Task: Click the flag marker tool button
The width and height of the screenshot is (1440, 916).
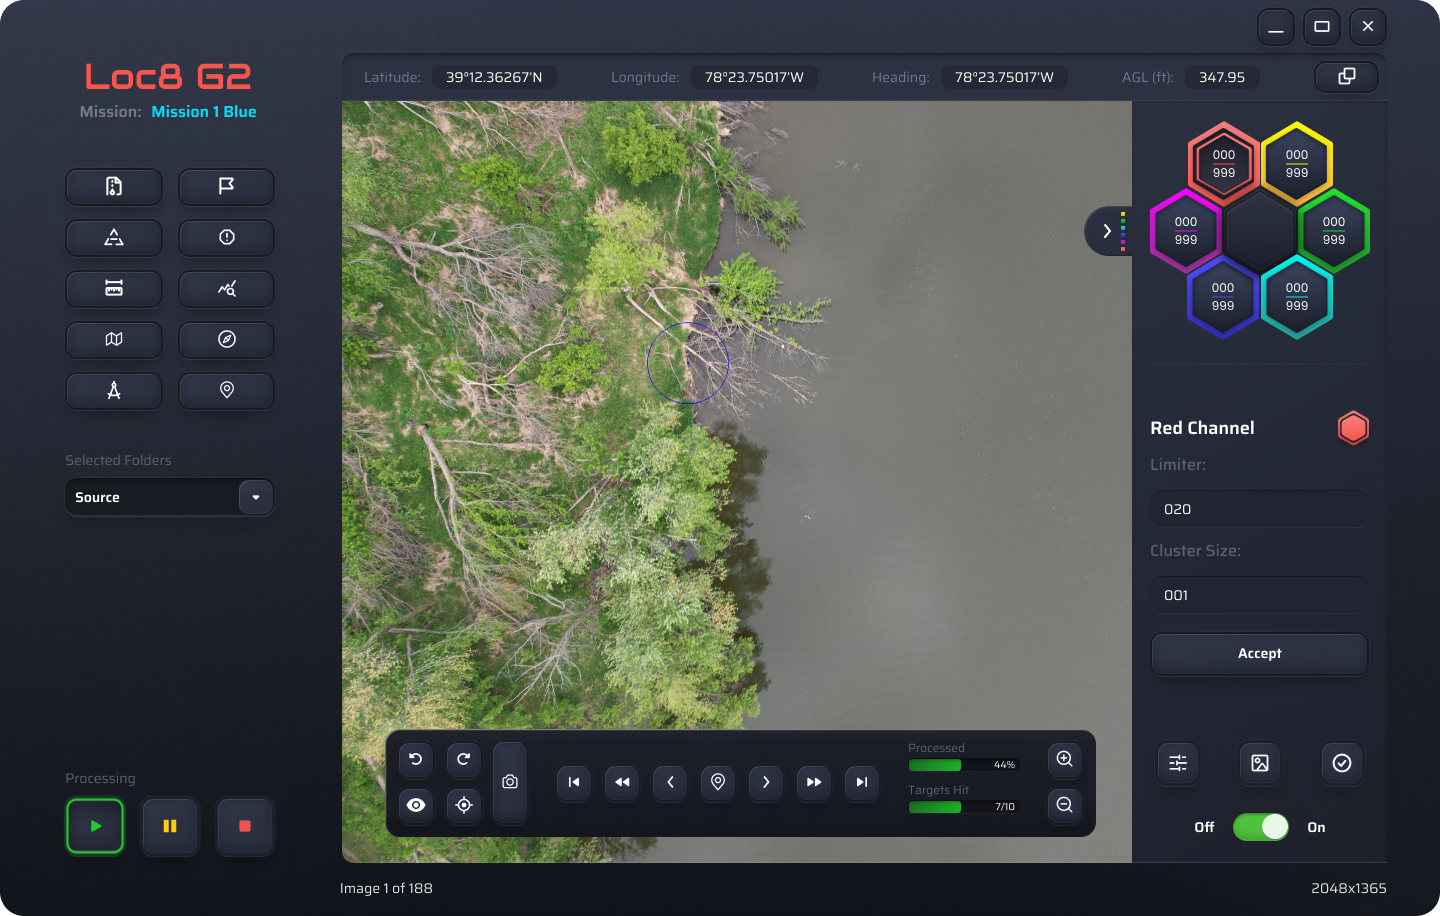Action: 226,187
